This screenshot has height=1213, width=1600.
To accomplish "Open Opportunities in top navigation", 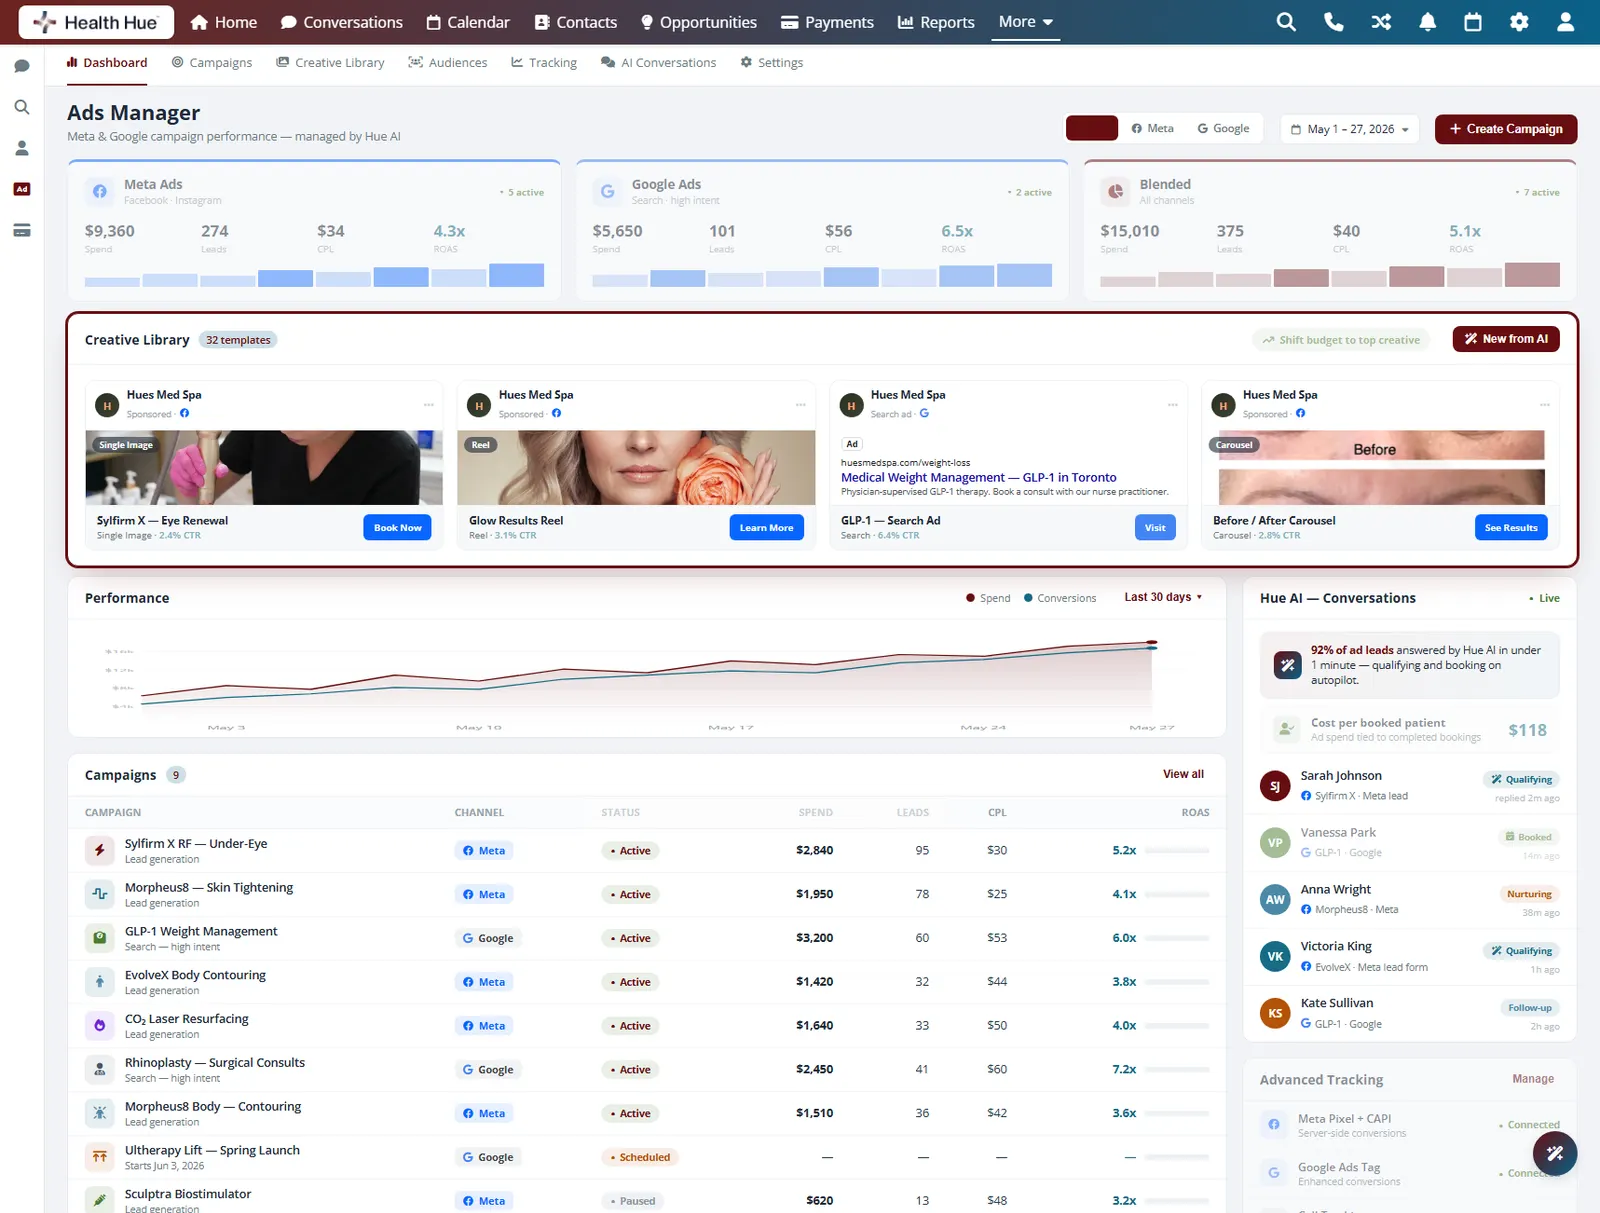I will click(698, 22).
